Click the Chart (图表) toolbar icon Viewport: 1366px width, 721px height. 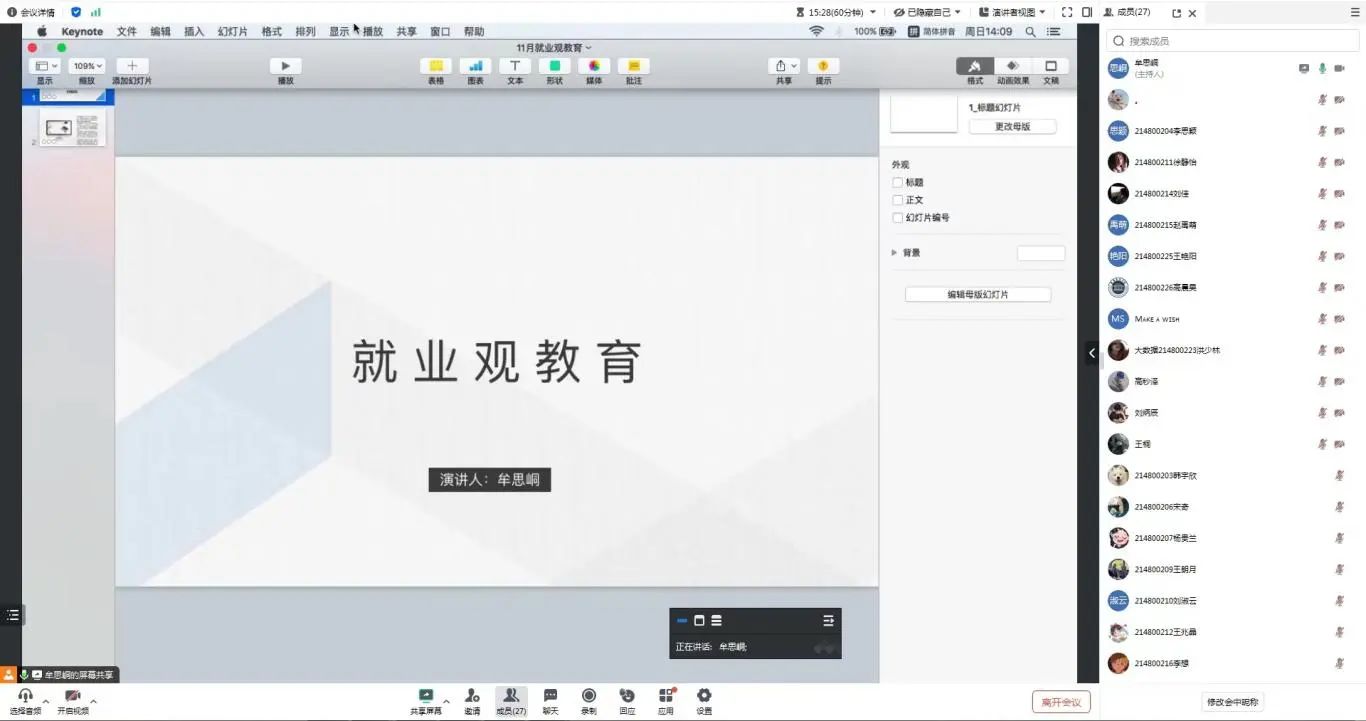point(475,66)
